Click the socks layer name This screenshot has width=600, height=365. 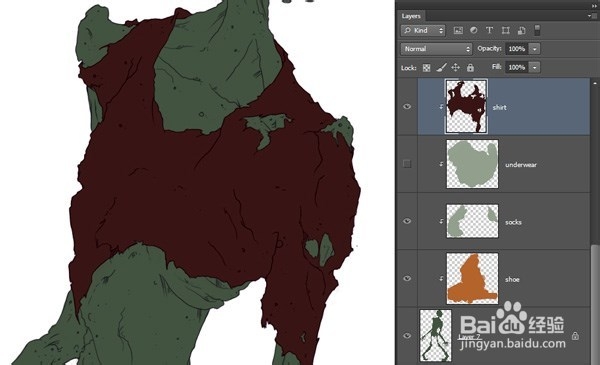click(x=513, y=222)
